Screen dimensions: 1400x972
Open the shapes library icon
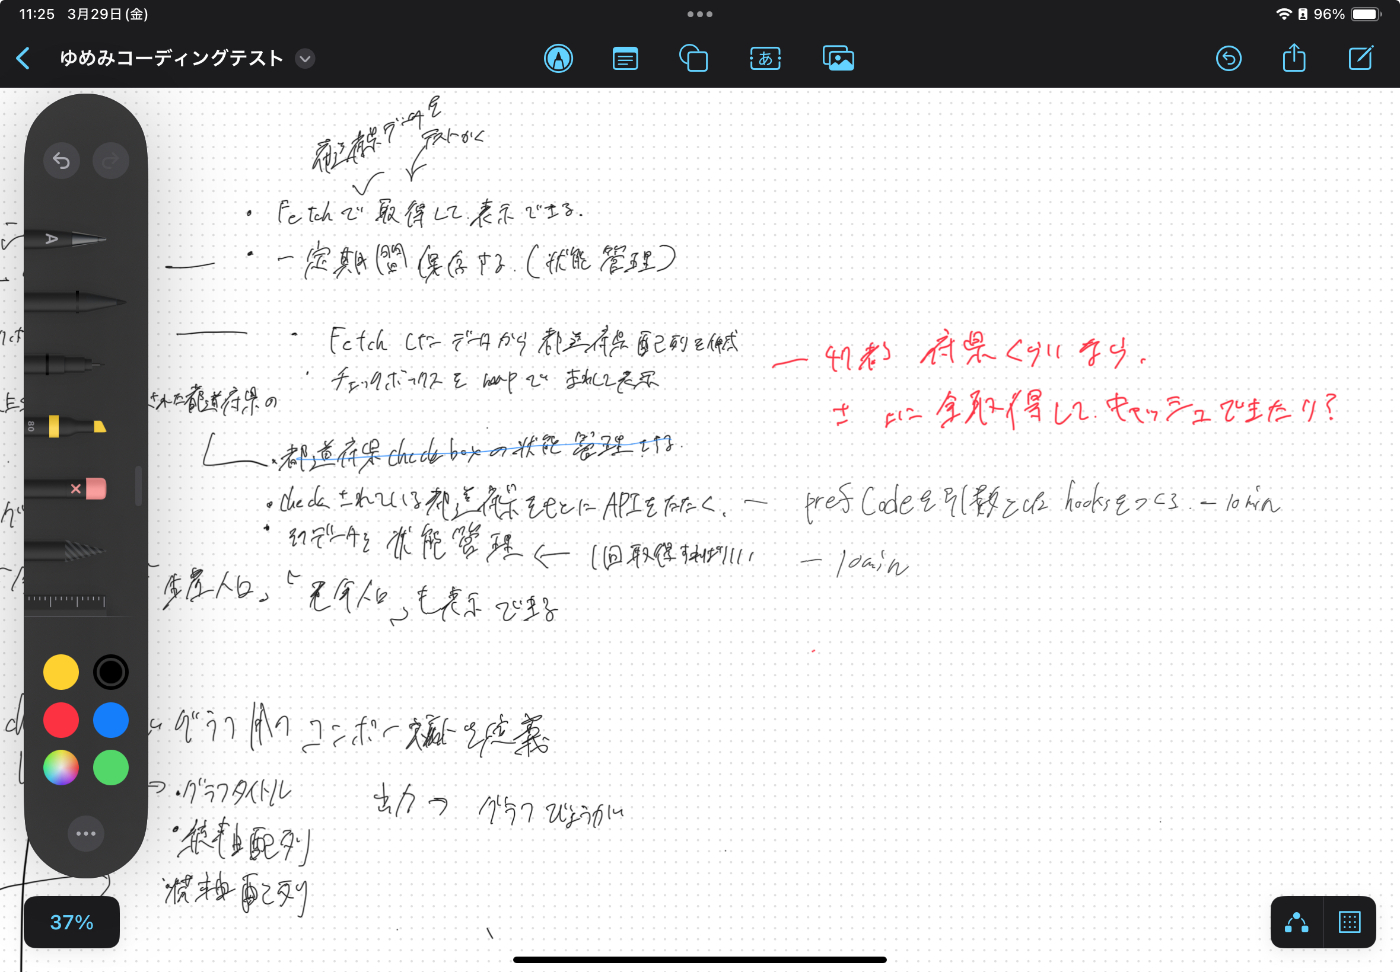coord(693,59)
